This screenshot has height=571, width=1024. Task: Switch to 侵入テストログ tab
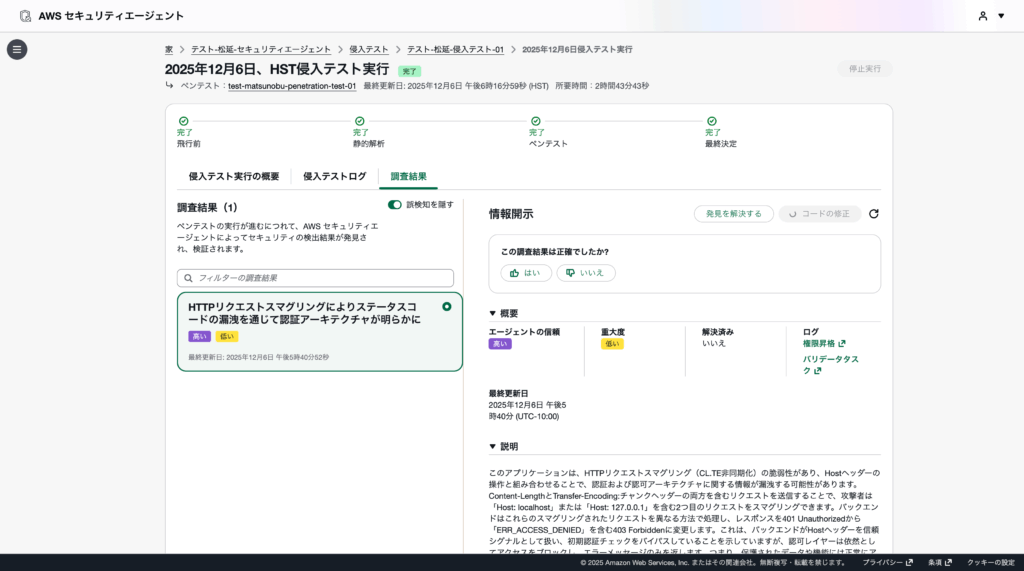click(334, 176)
